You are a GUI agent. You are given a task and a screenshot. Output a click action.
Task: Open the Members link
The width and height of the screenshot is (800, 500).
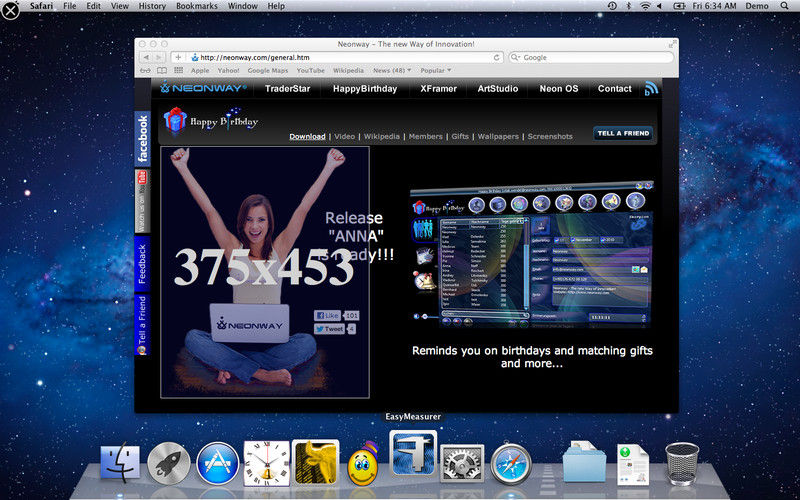coord(426,136)
